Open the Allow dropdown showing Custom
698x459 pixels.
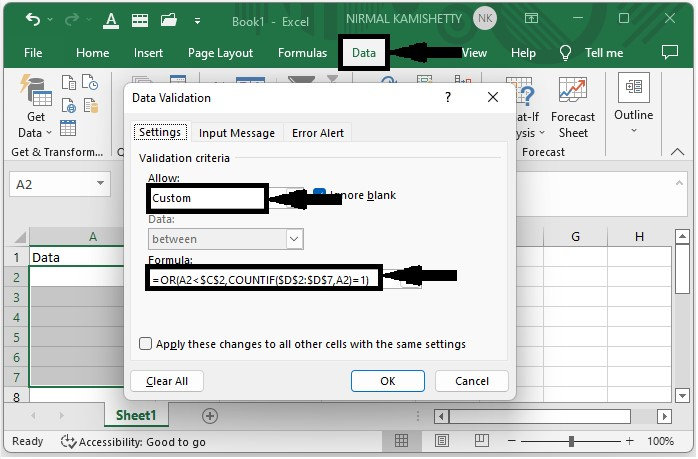227,198
